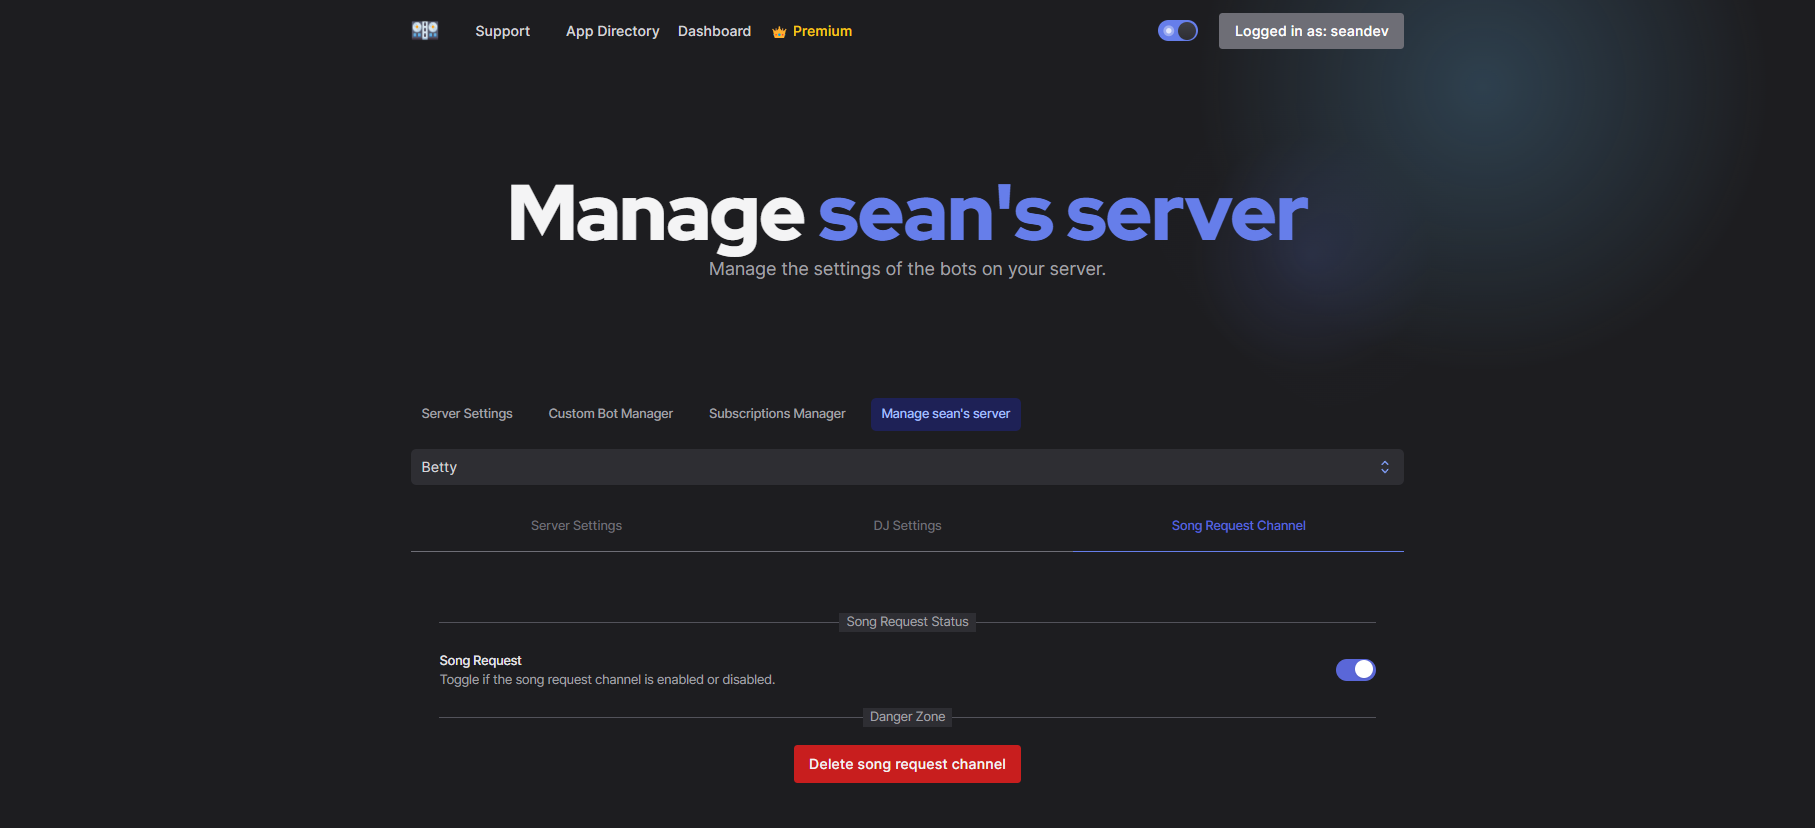Open the DJ Settings sub-tab

coord(907,526)
